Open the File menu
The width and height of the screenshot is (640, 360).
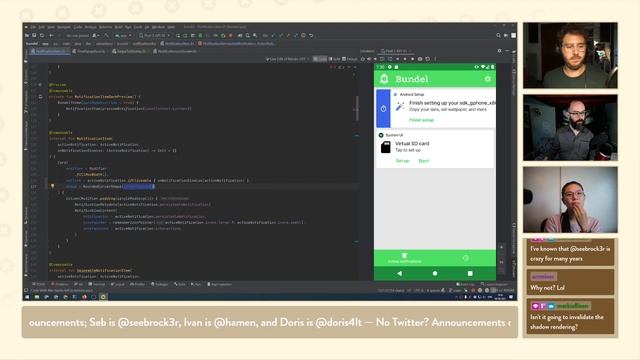click(x=33, y=27)
